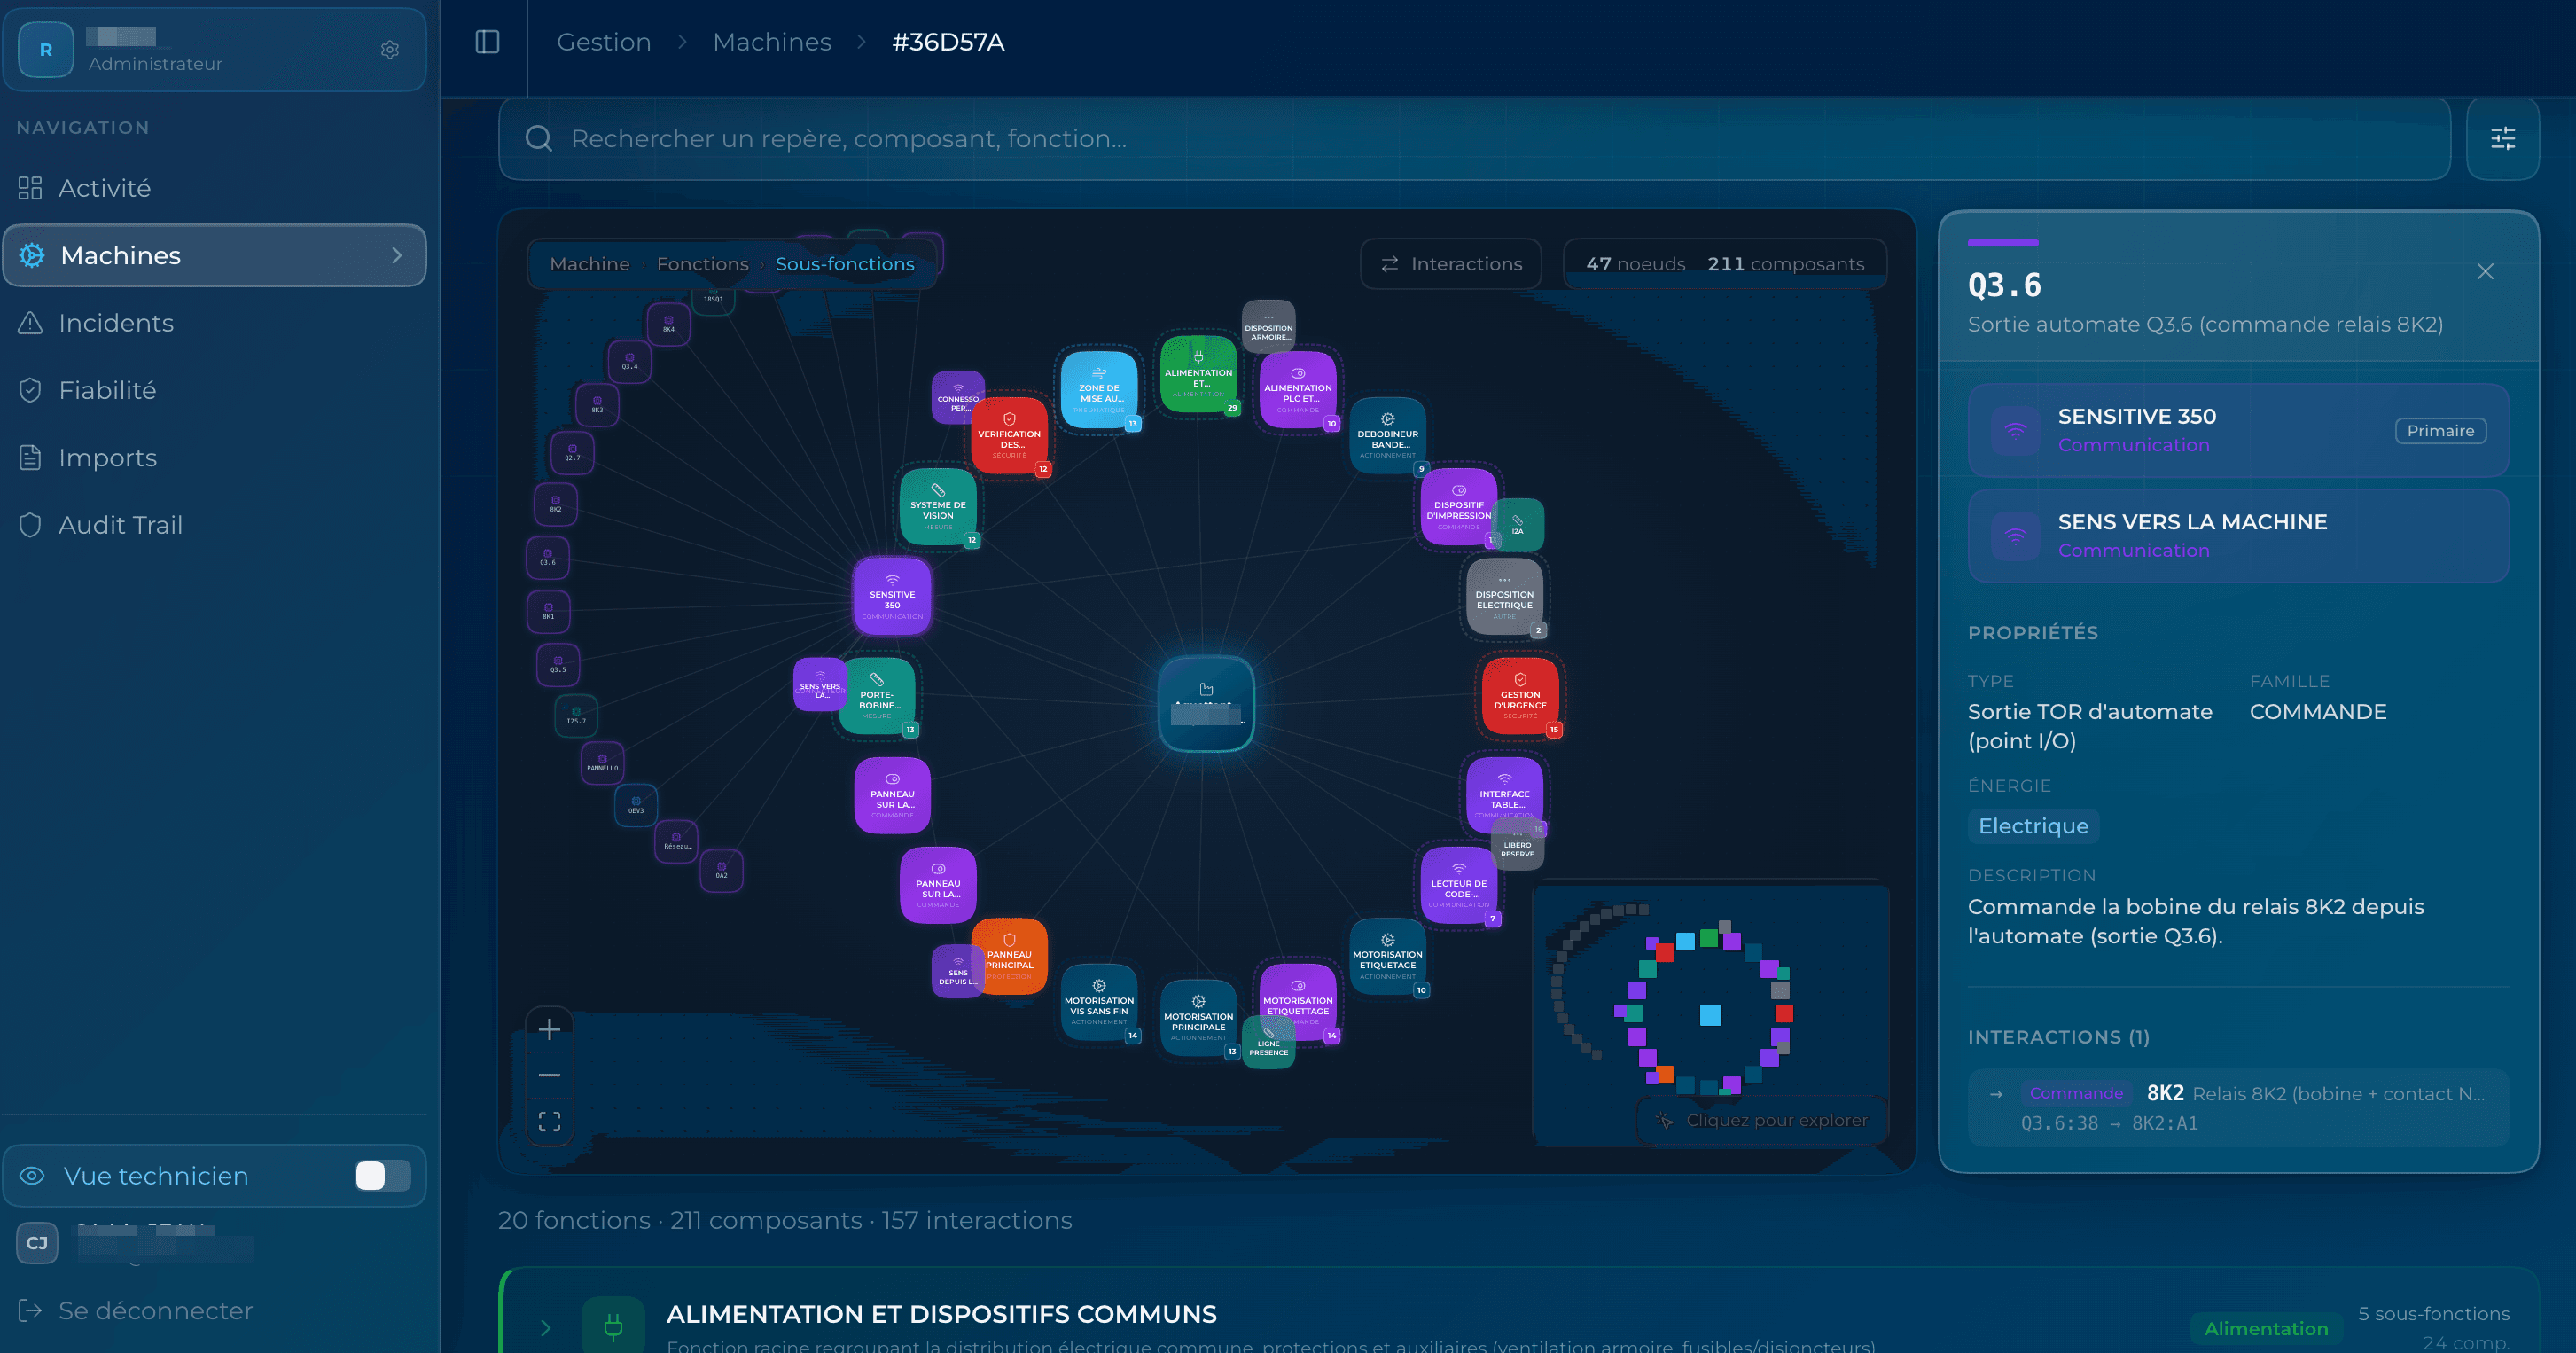The height and width of the screenshot is (1353, 2576).
Task: Select the DISPOSITION ELECTRIQUE node
Action: [1504, 596]
